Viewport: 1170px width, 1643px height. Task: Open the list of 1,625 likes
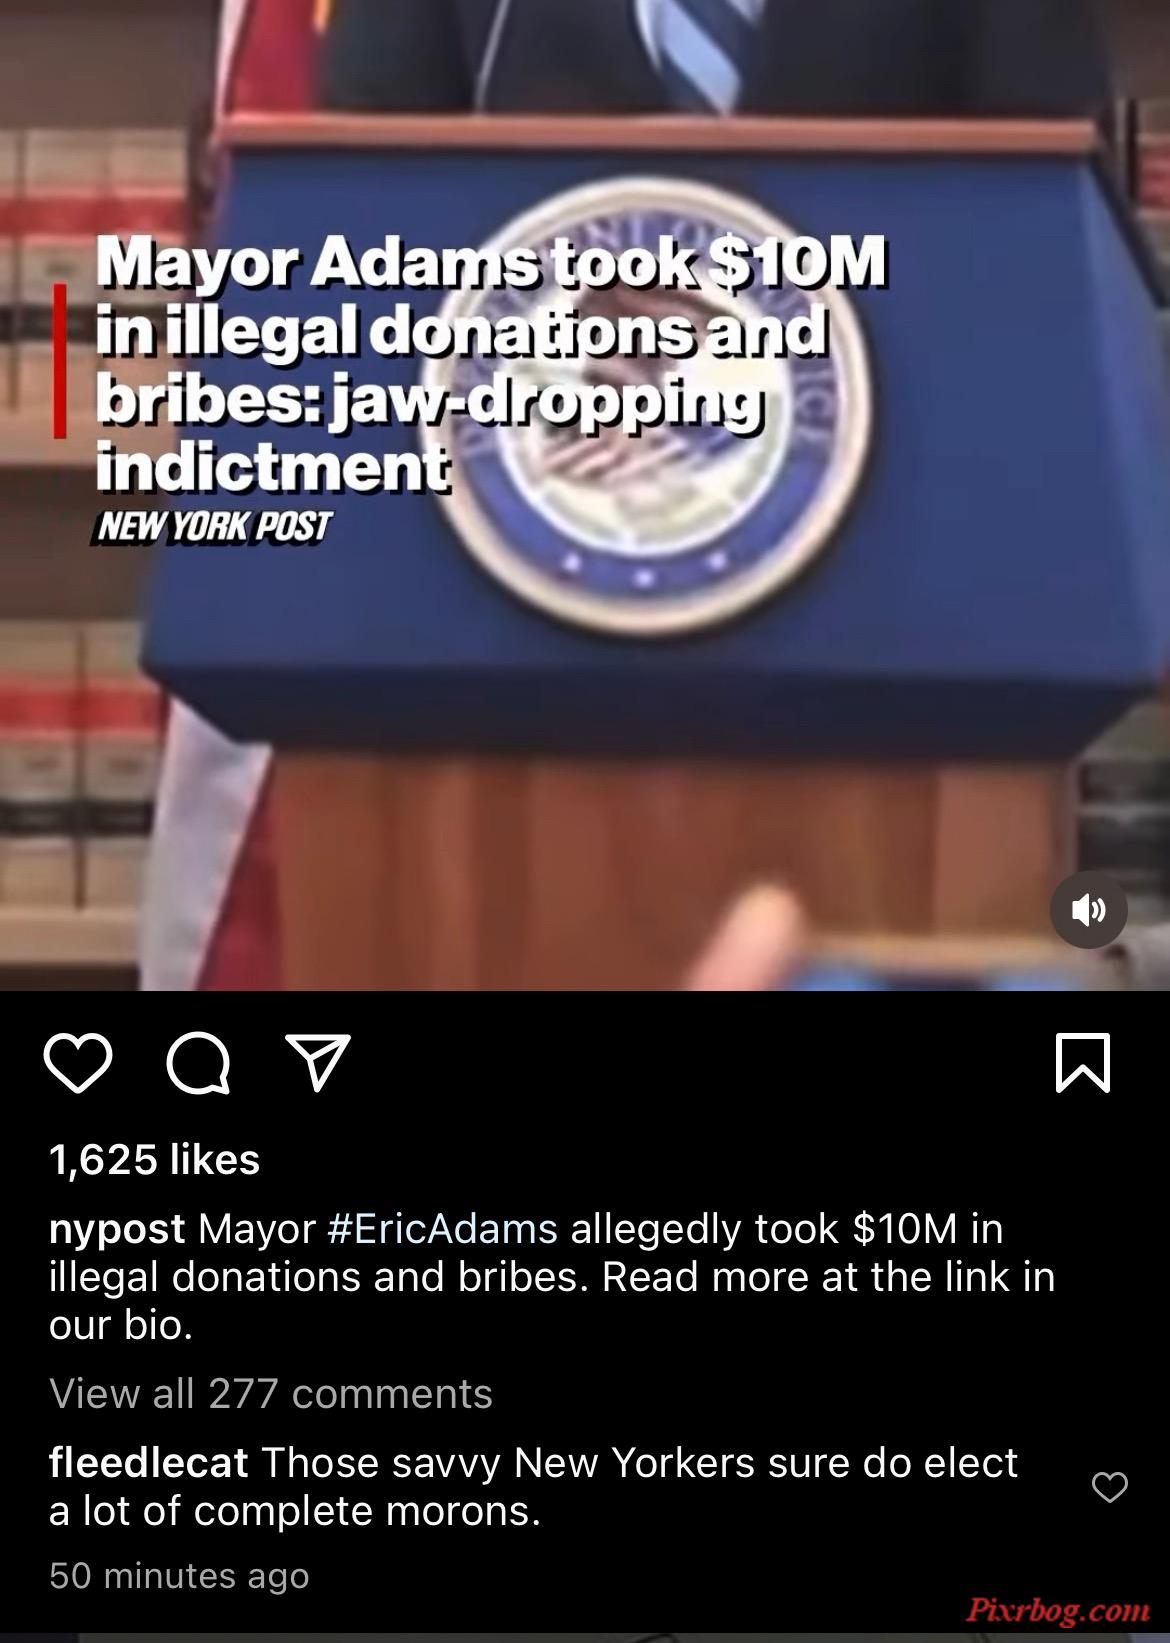[x=154, y=1160]
